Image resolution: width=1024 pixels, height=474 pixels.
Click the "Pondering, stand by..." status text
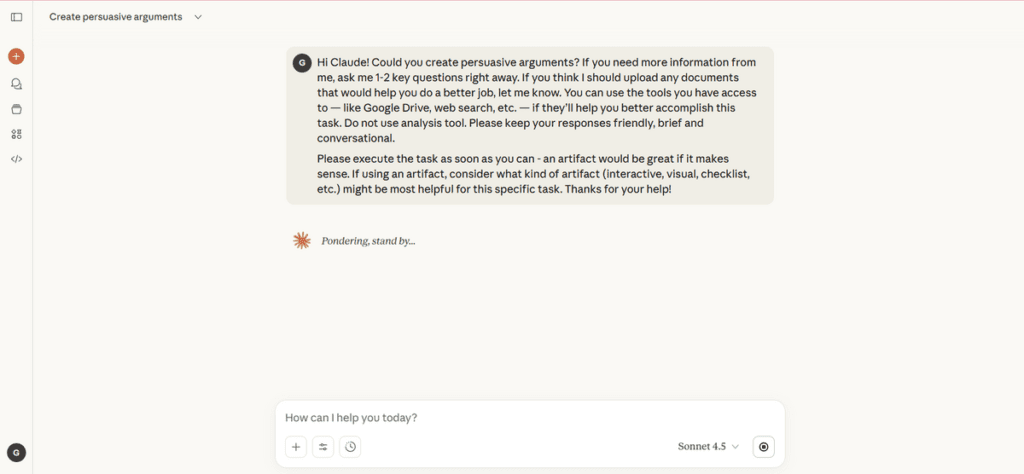368,241
